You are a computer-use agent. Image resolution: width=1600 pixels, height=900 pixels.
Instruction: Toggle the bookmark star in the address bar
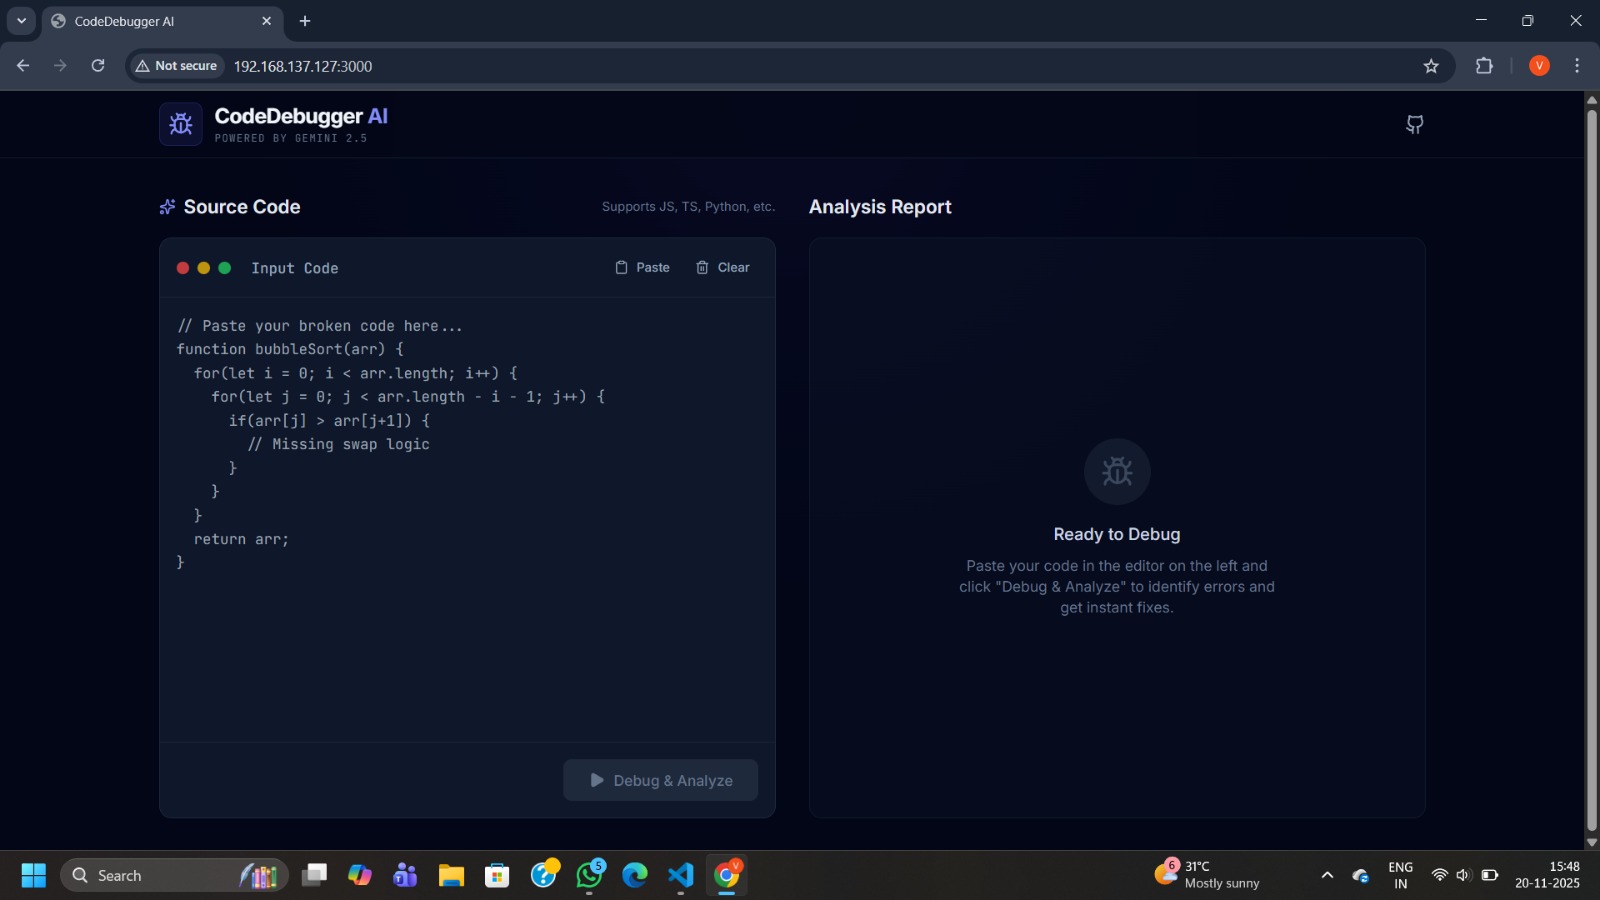[1431, 65]
